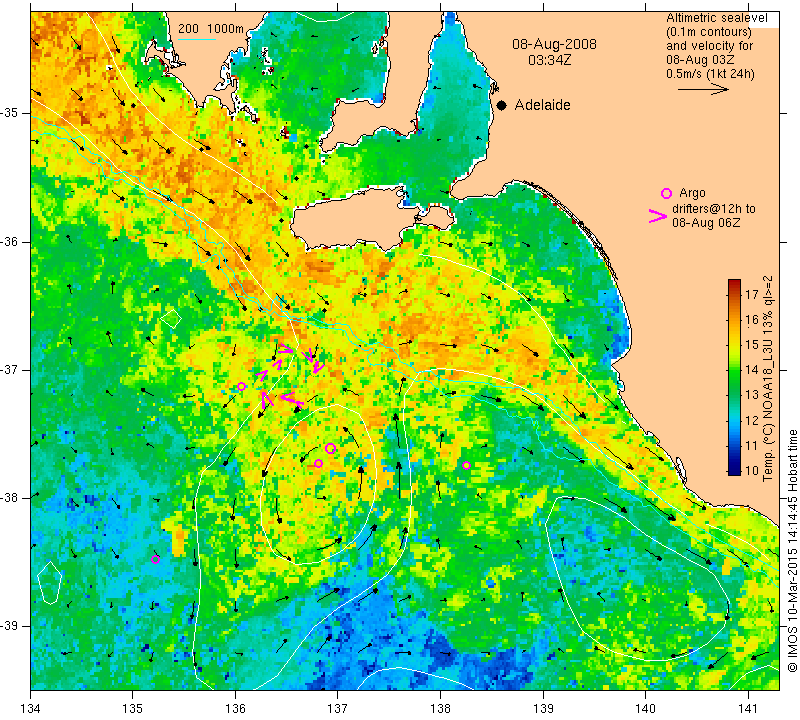Click colorbar tick value 15
This screenshot has width=800, height=720.
tap(752, 345)
